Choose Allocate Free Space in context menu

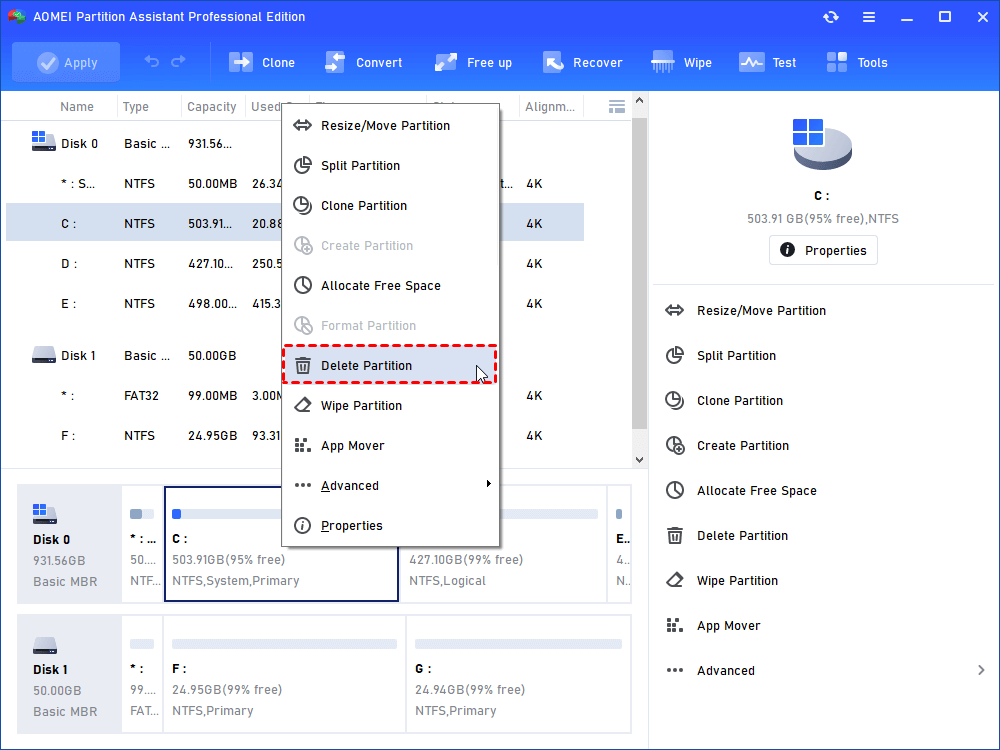[x=390, y=286]
